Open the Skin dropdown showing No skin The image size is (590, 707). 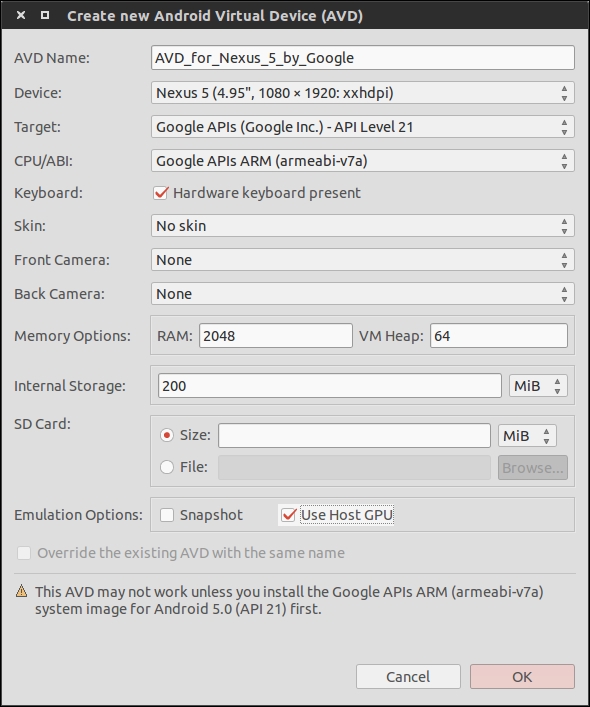(363, 225)
